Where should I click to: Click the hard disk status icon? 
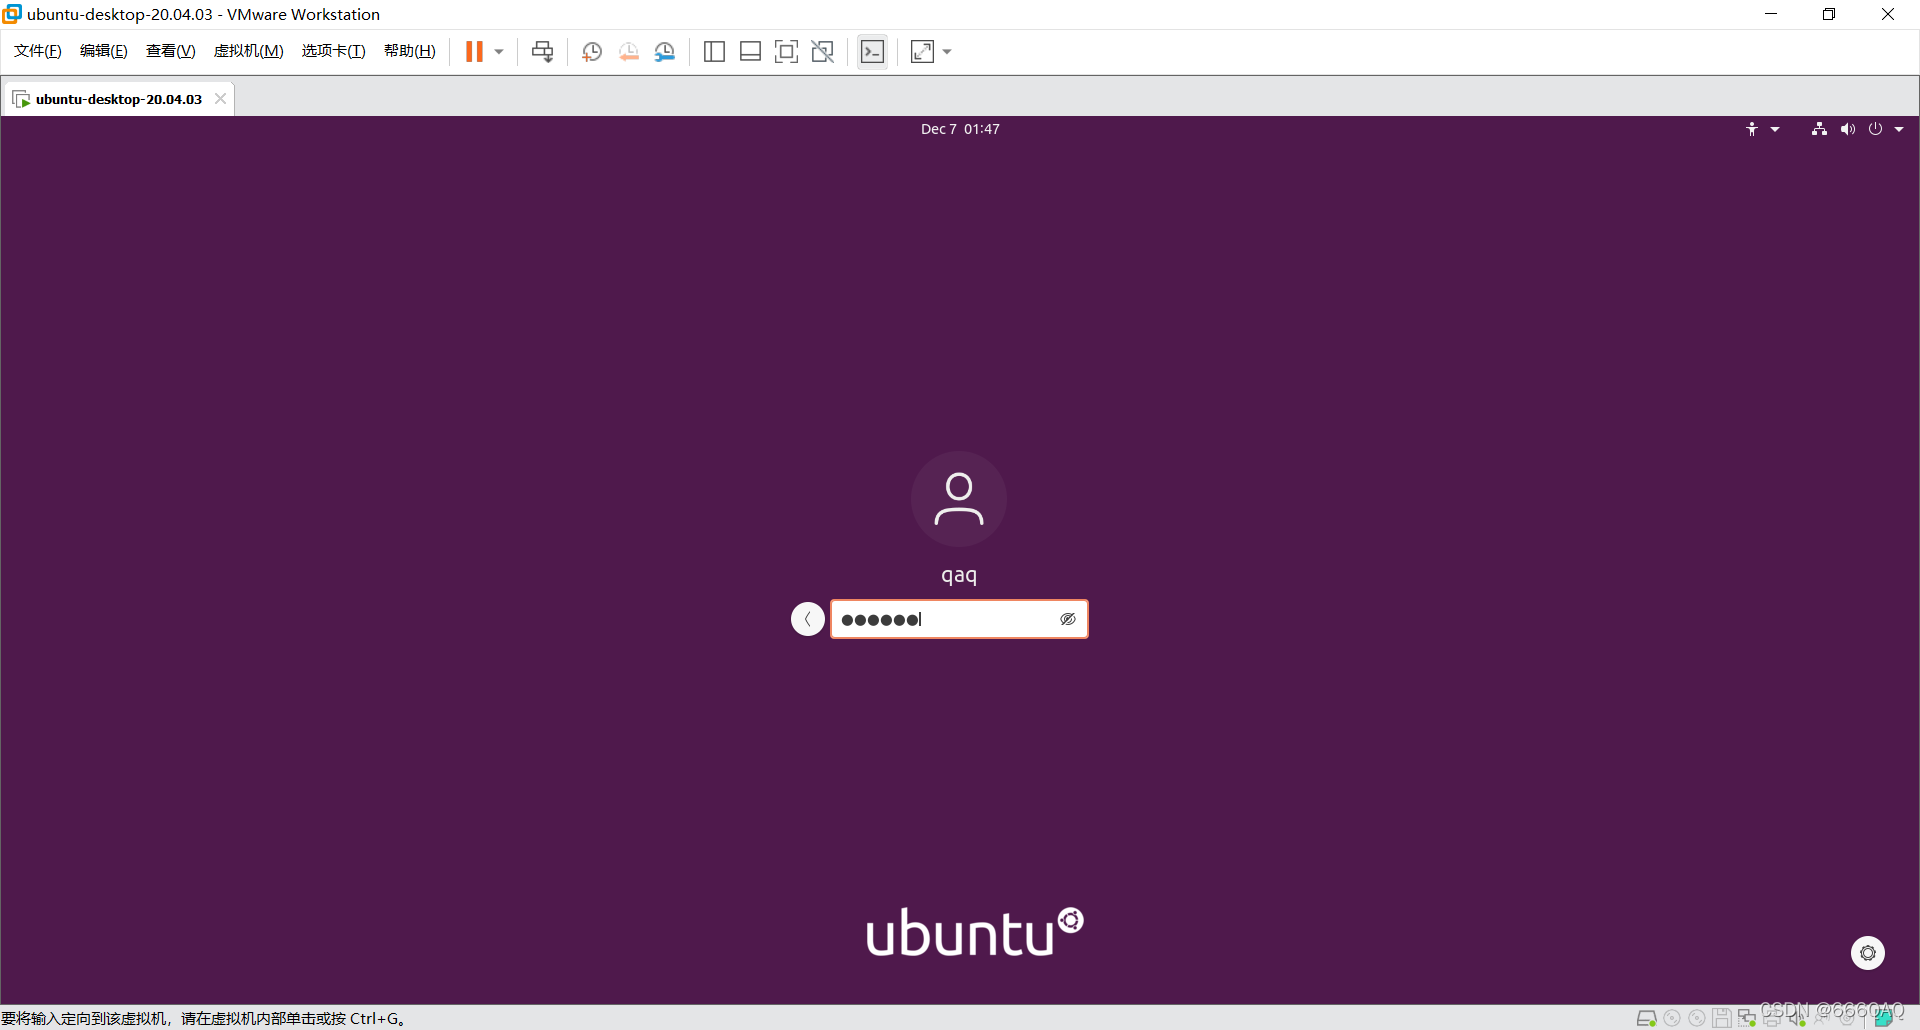pos(1646,1018)
